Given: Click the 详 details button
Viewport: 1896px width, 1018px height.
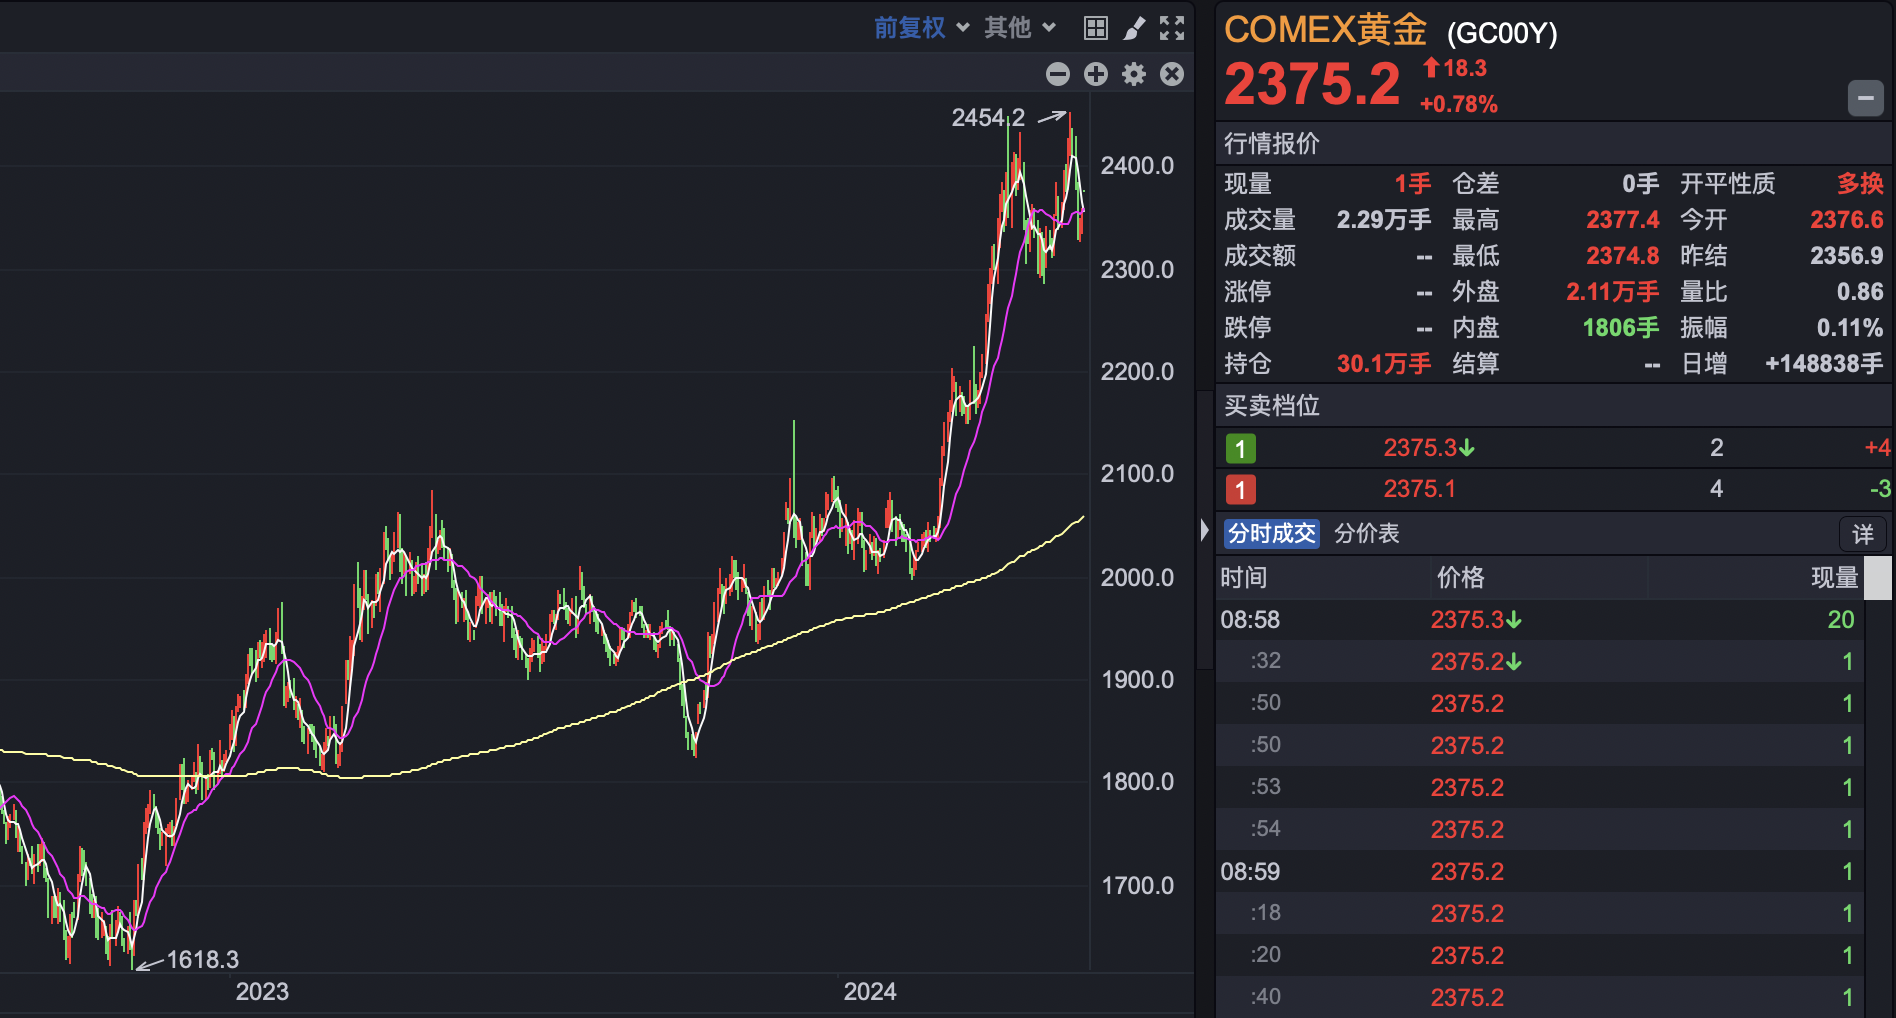Looking at the screenshot, I should click(x=1863, y=534).
